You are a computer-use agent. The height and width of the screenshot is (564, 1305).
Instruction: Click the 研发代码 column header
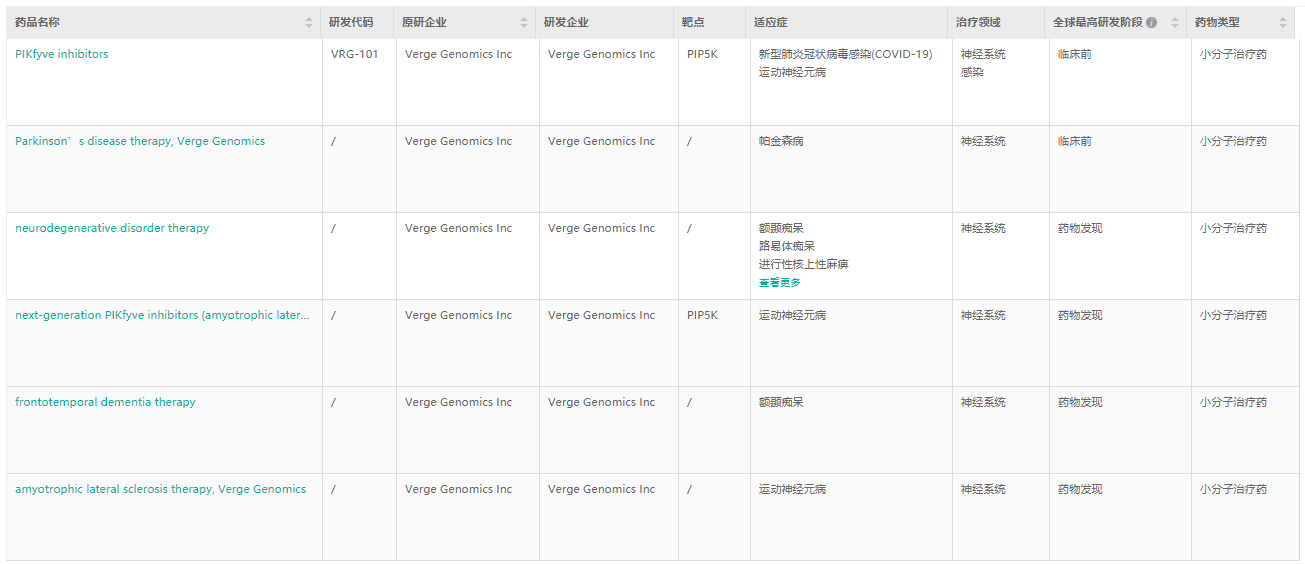point(351,22)
